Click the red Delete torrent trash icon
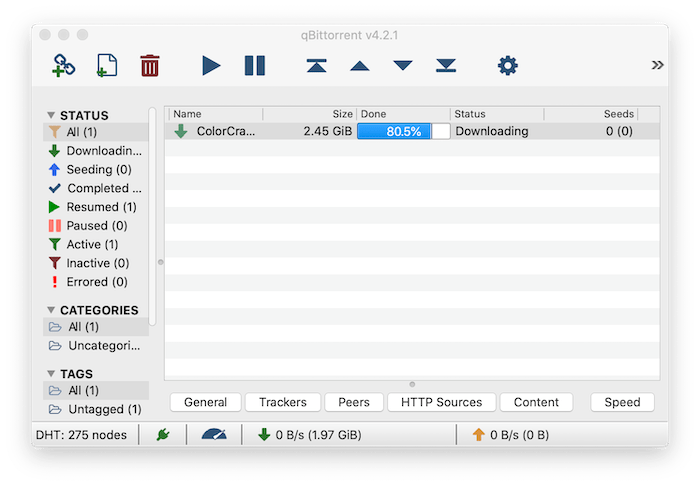Viewport: 700px width, 486px height. click(x=150, y=66)
